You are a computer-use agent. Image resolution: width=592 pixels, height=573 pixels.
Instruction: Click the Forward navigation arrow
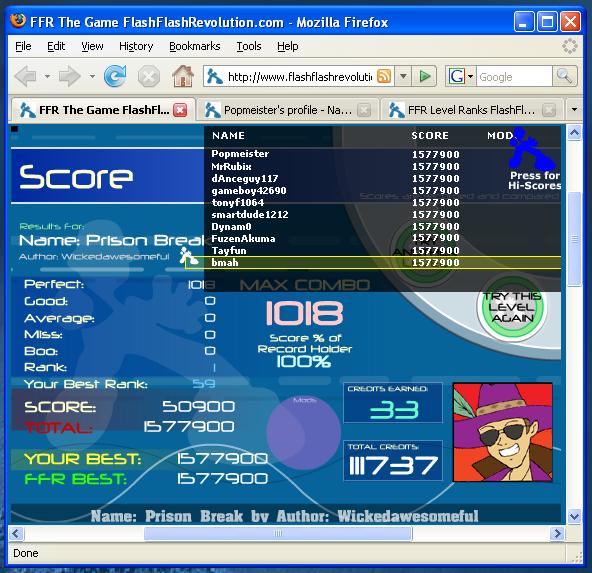coord(69,76)
